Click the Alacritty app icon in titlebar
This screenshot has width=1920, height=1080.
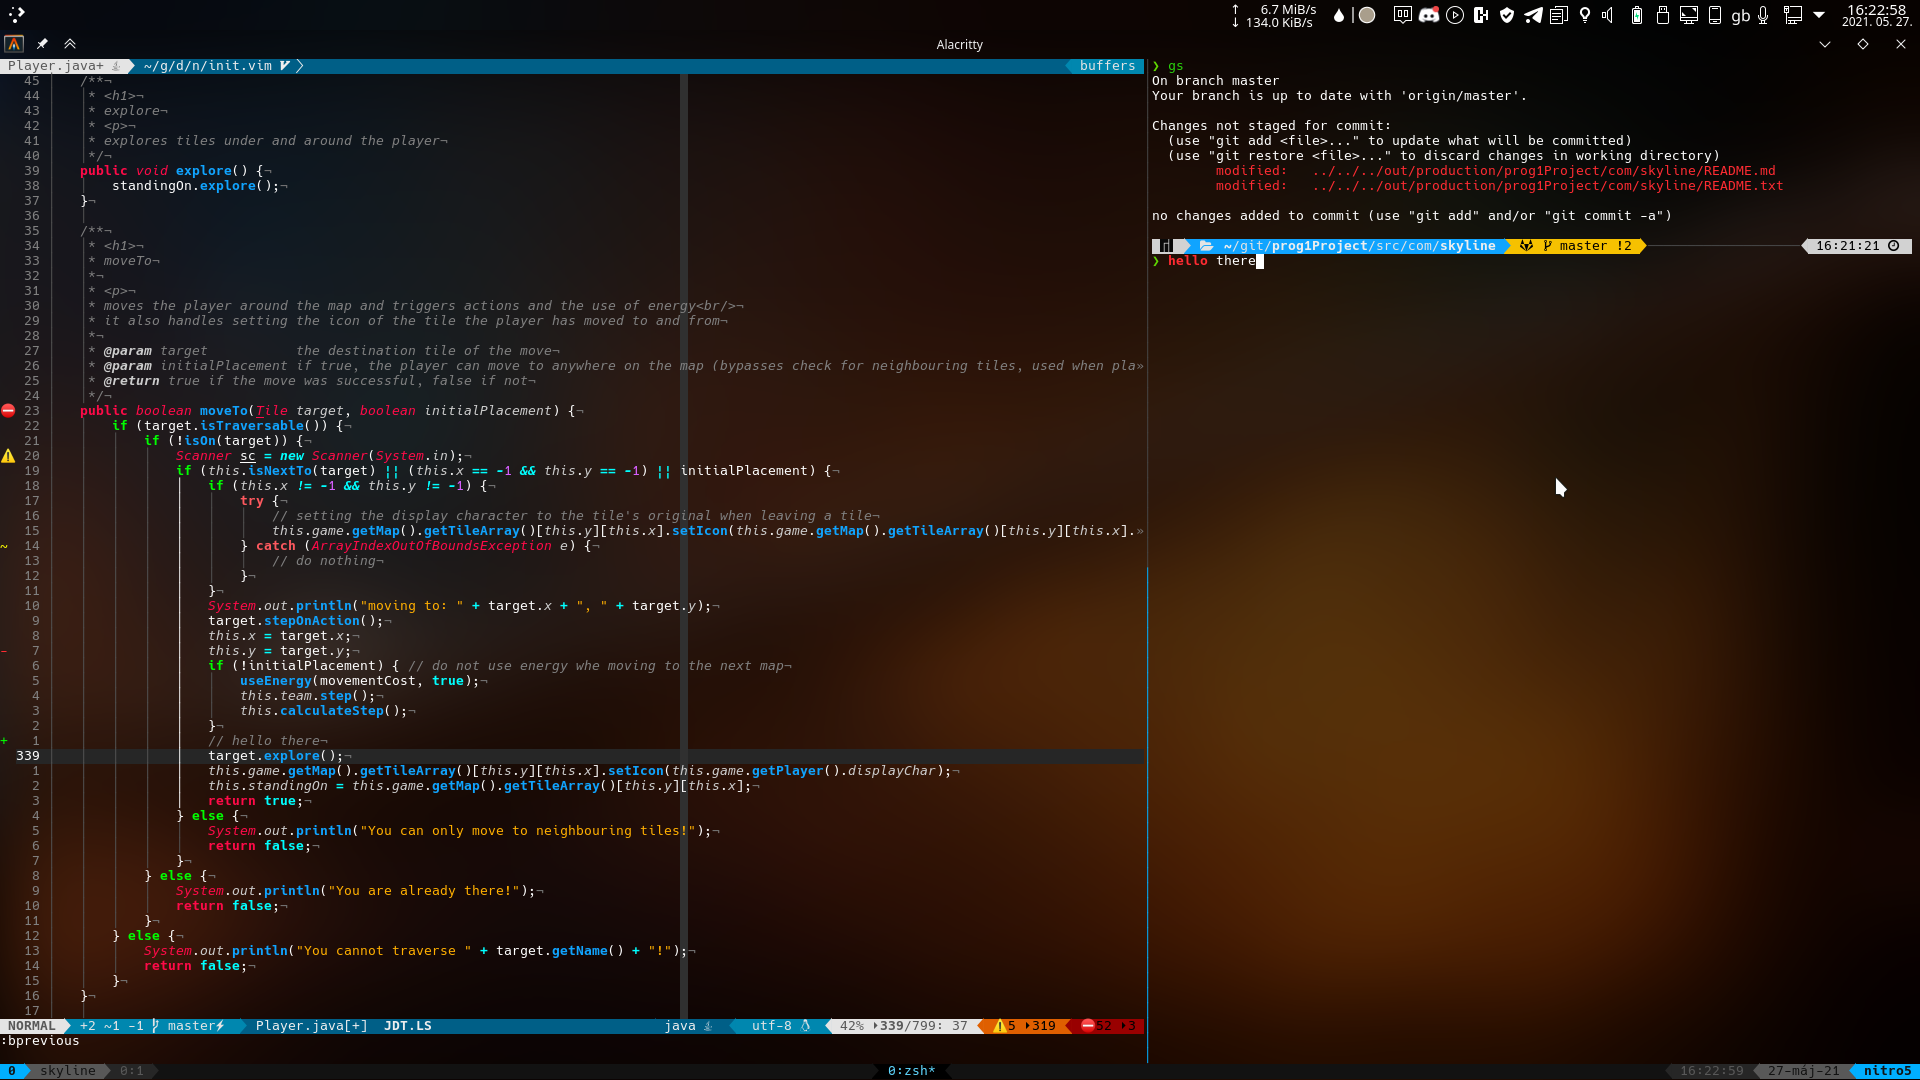pyautogui.click(x=14, y=44)
